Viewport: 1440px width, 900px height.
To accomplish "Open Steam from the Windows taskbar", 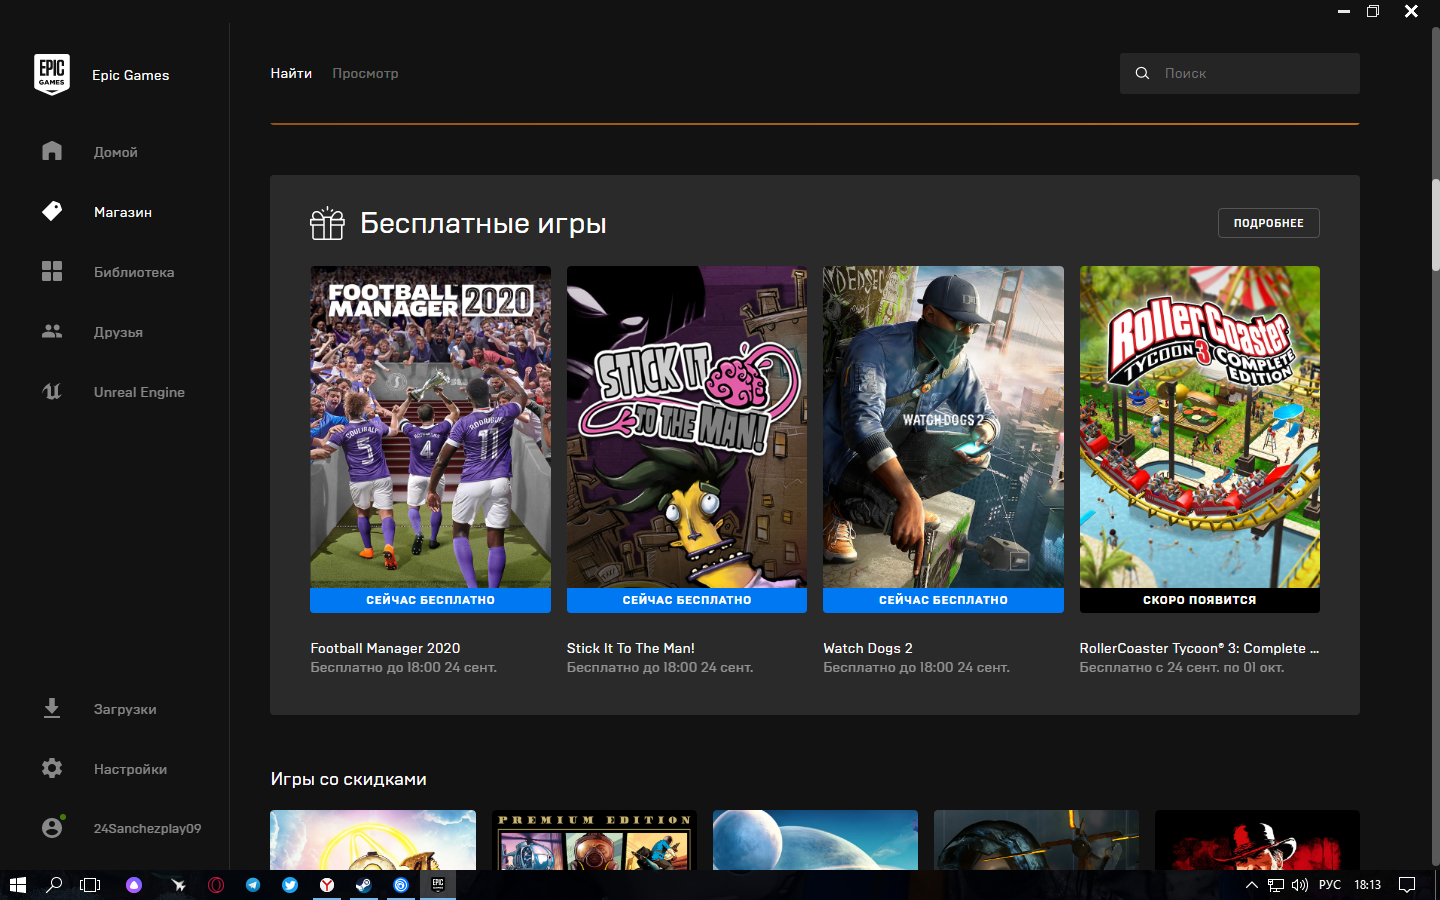I will tap(364, 885).
